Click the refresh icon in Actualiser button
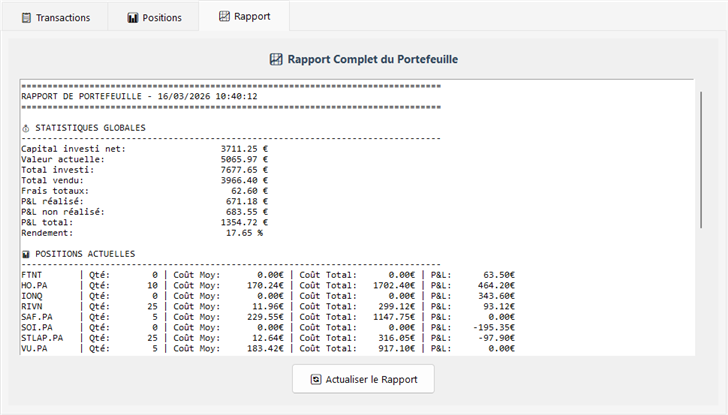The width and height of the screenshot is (728, 415). click(x=316, y=380)
